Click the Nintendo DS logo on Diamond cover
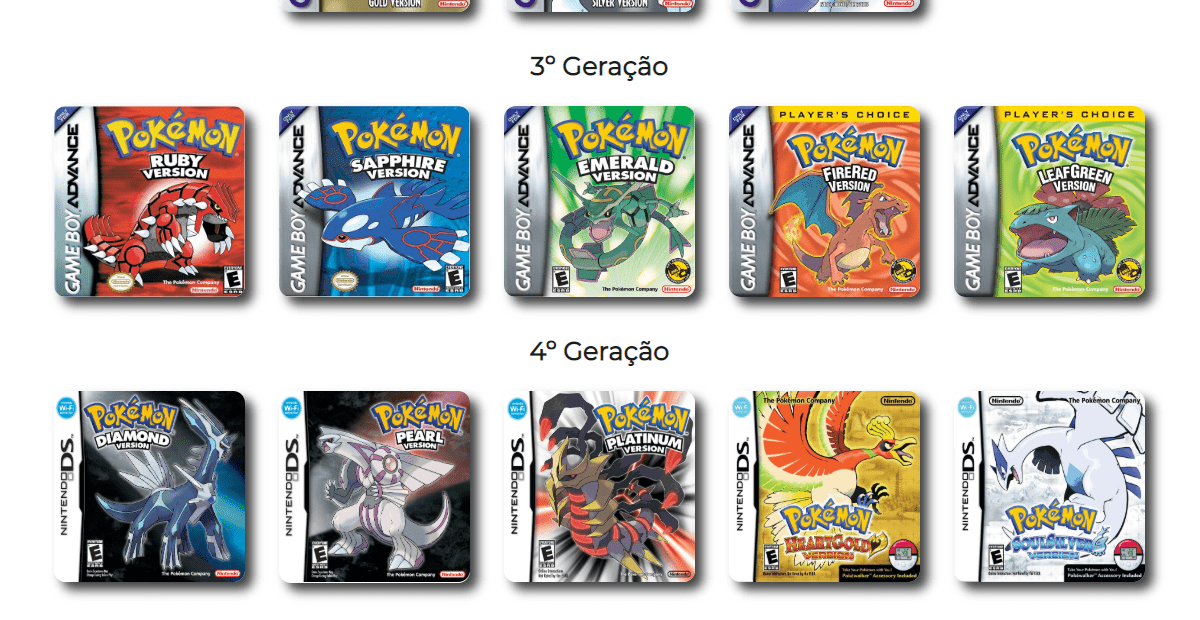This screenshot has width=1200, height=620. (x=67, y=485)
